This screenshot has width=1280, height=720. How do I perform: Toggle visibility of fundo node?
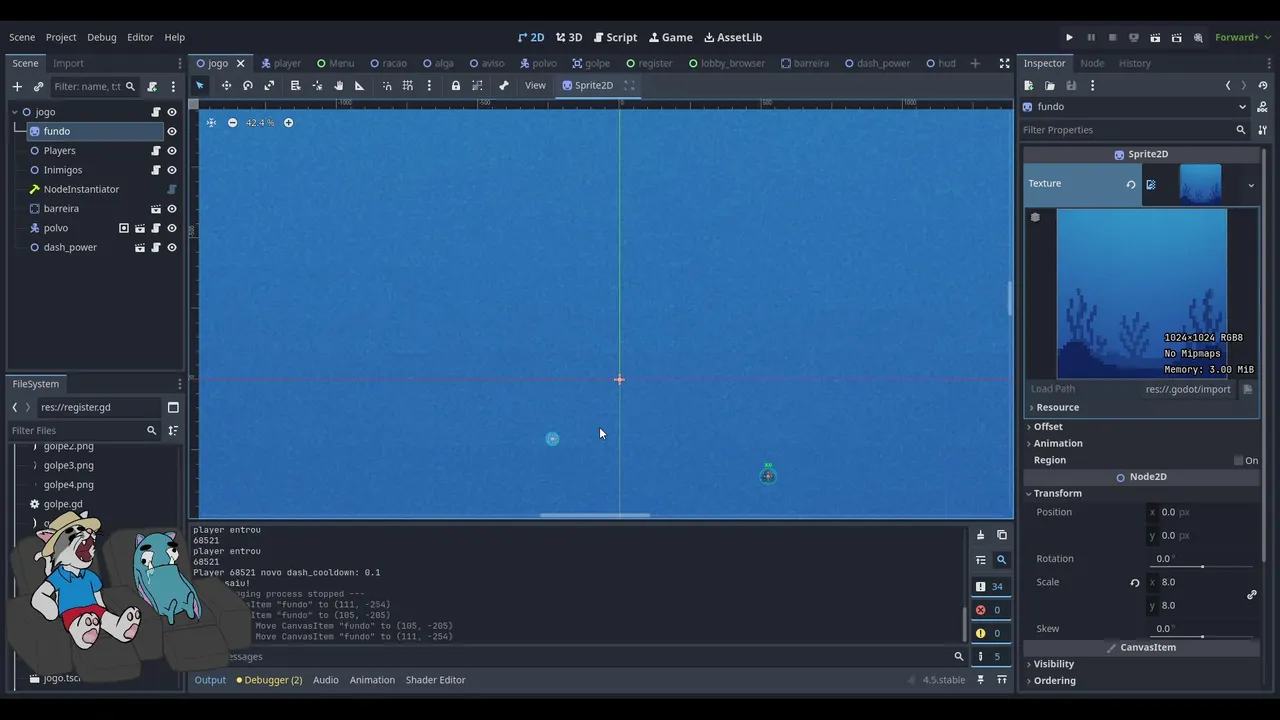click(x=172, y=131)
